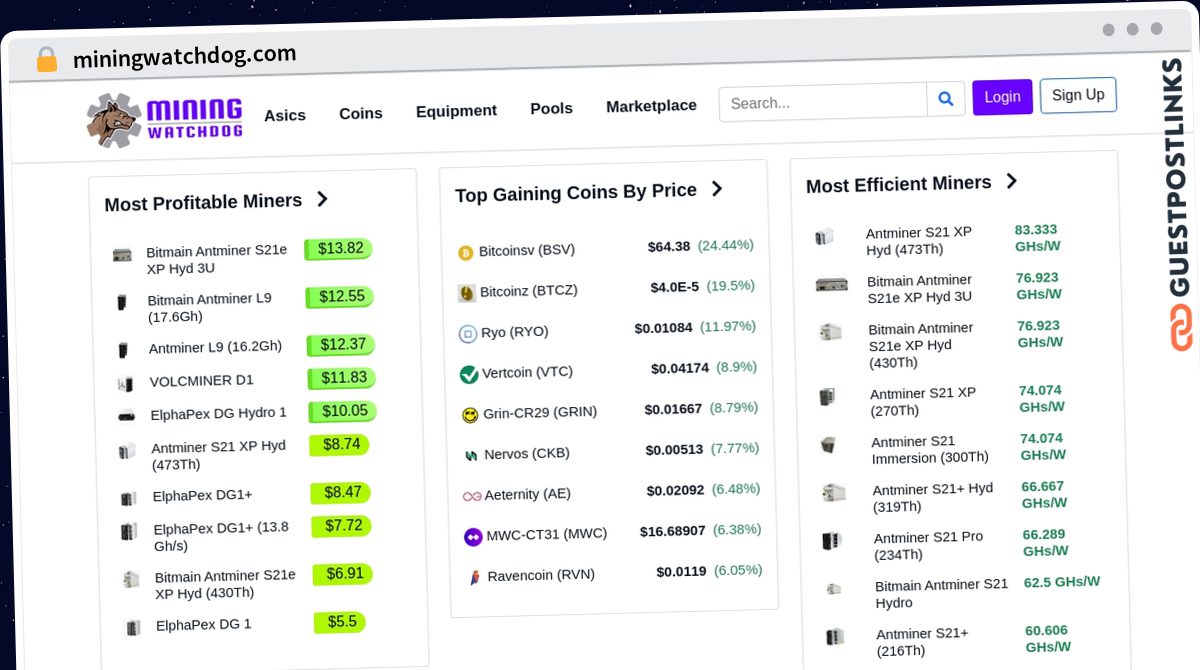Expand Most Efficient Miners via chevron
This screenshot has width=1200, height=670.
click(1011, 181)
